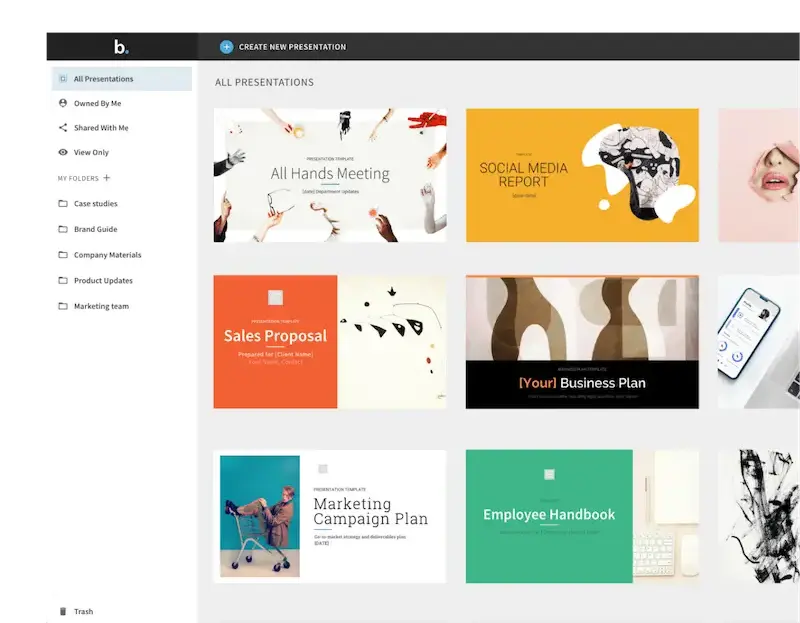Select the Company Materials folder

[107, 255]
